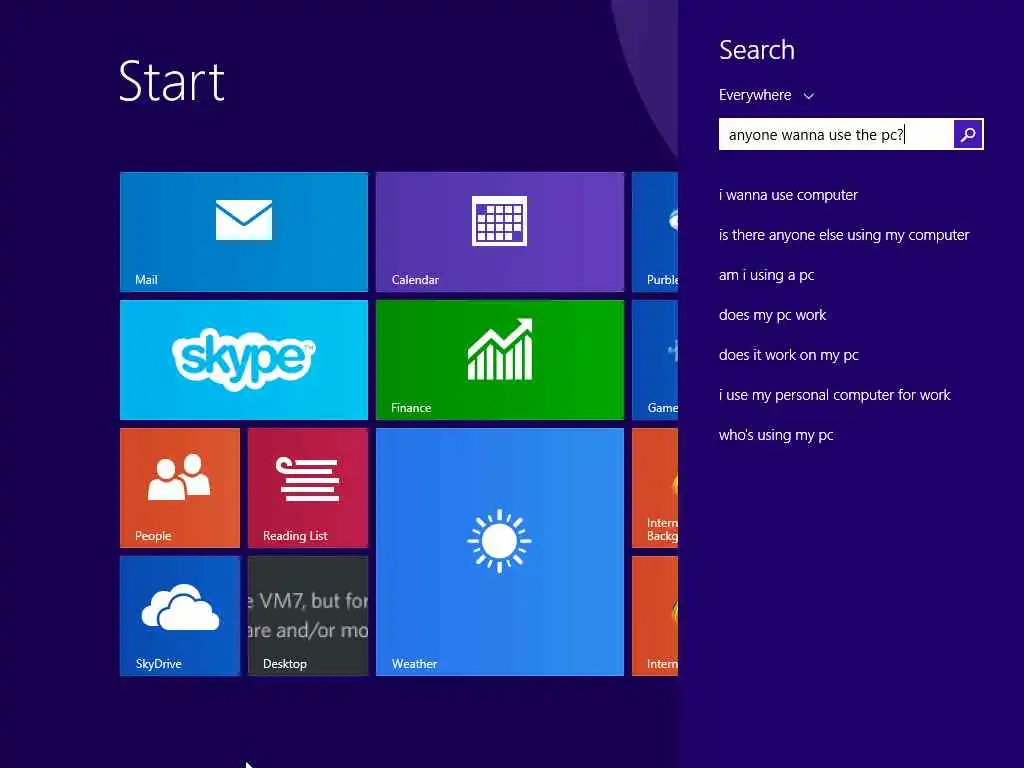Open the People tile

[180, 488]
